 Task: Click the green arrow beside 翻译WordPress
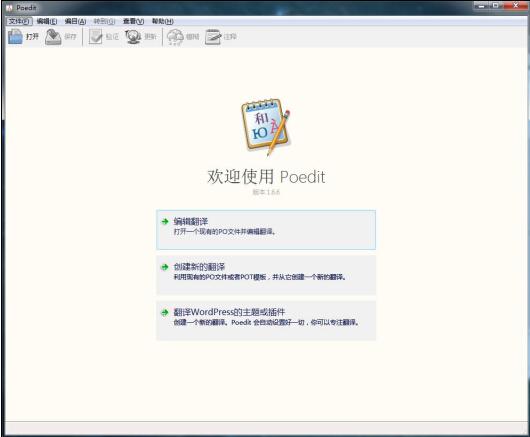pos(165,312)
